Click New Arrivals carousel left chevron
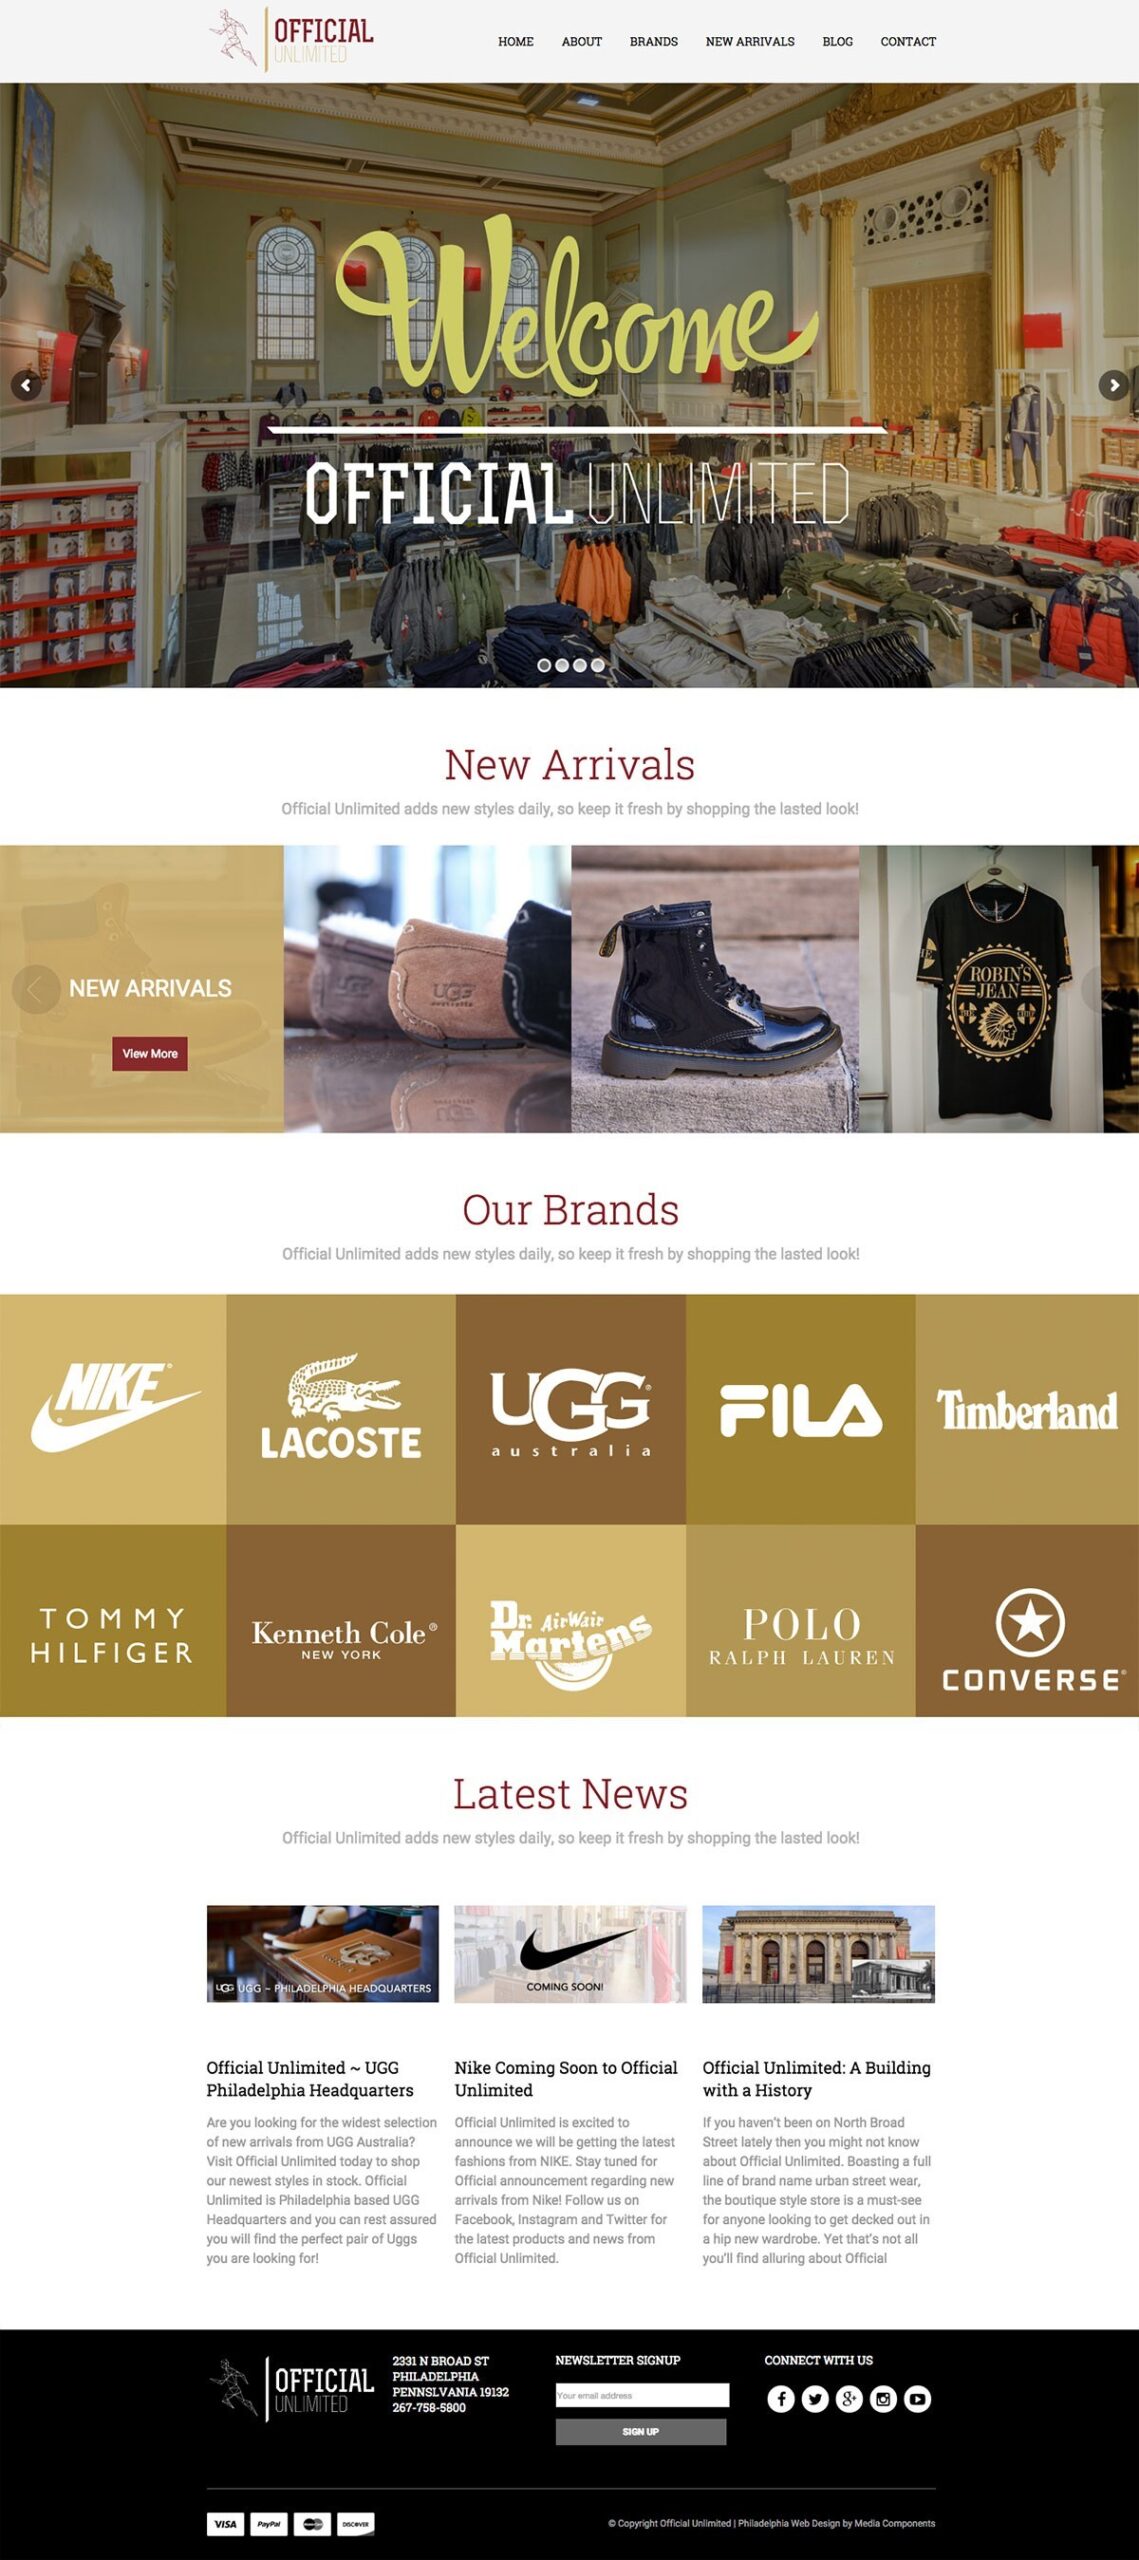The image size is (1139, 2560). [x=36, y=989]
